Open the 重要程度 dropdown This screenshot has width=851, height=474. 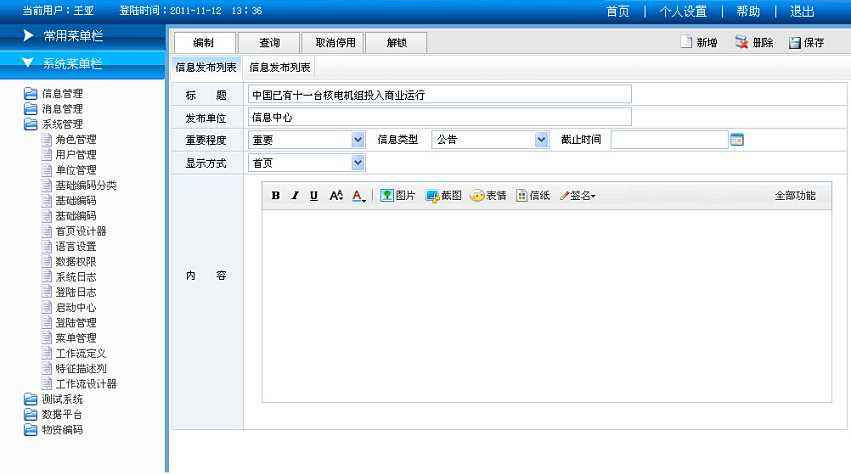[358, 140]
